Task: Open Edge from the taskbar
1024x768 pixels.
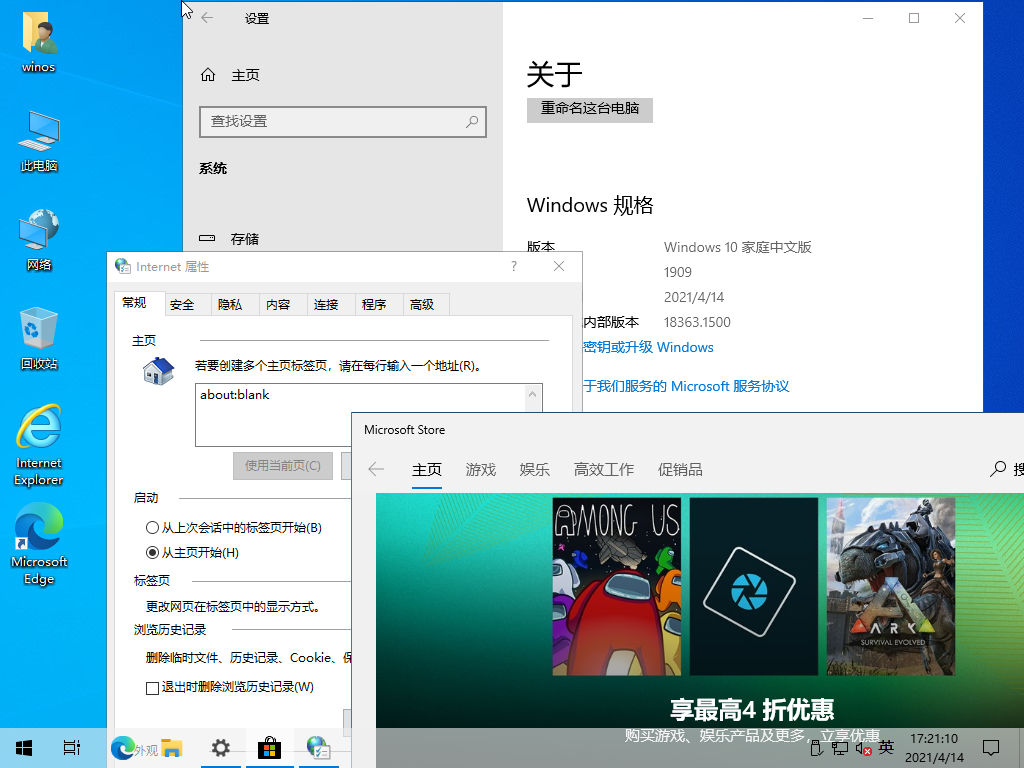Action: coord(123,748)
